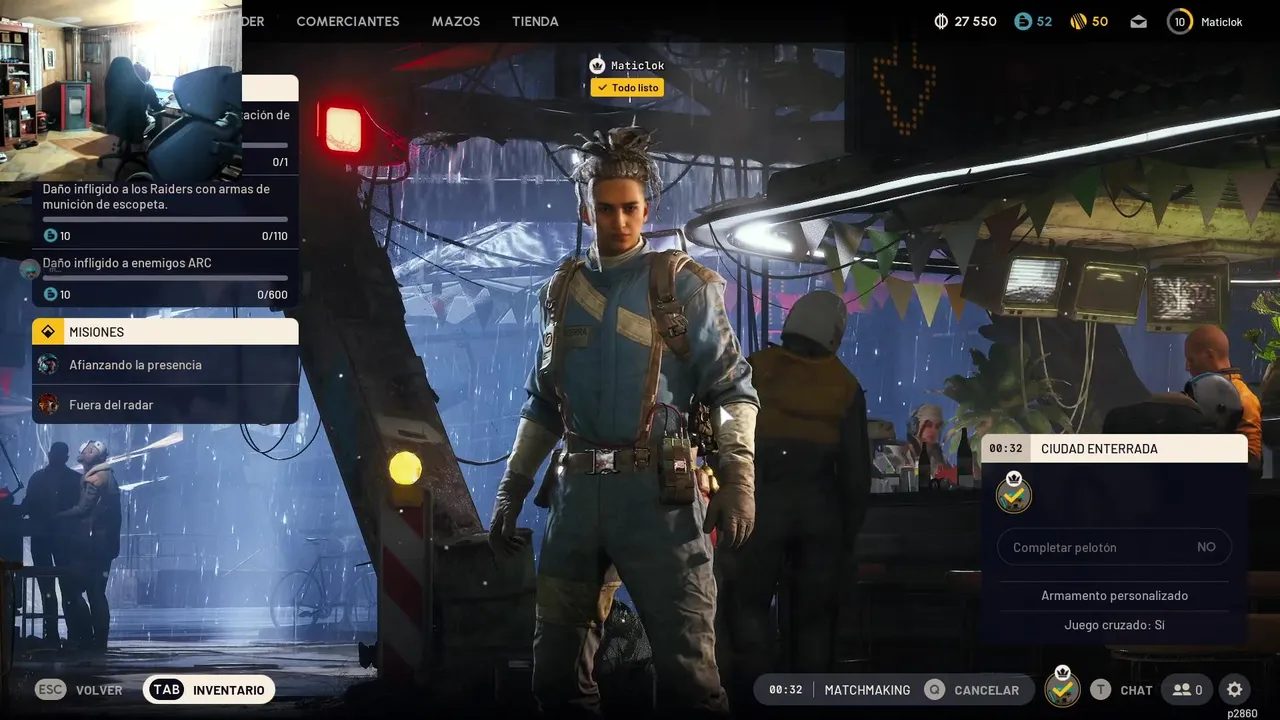Click the 27 550 coin currency icon
This screenshot has height=720, width=1280.
point(941,21)
